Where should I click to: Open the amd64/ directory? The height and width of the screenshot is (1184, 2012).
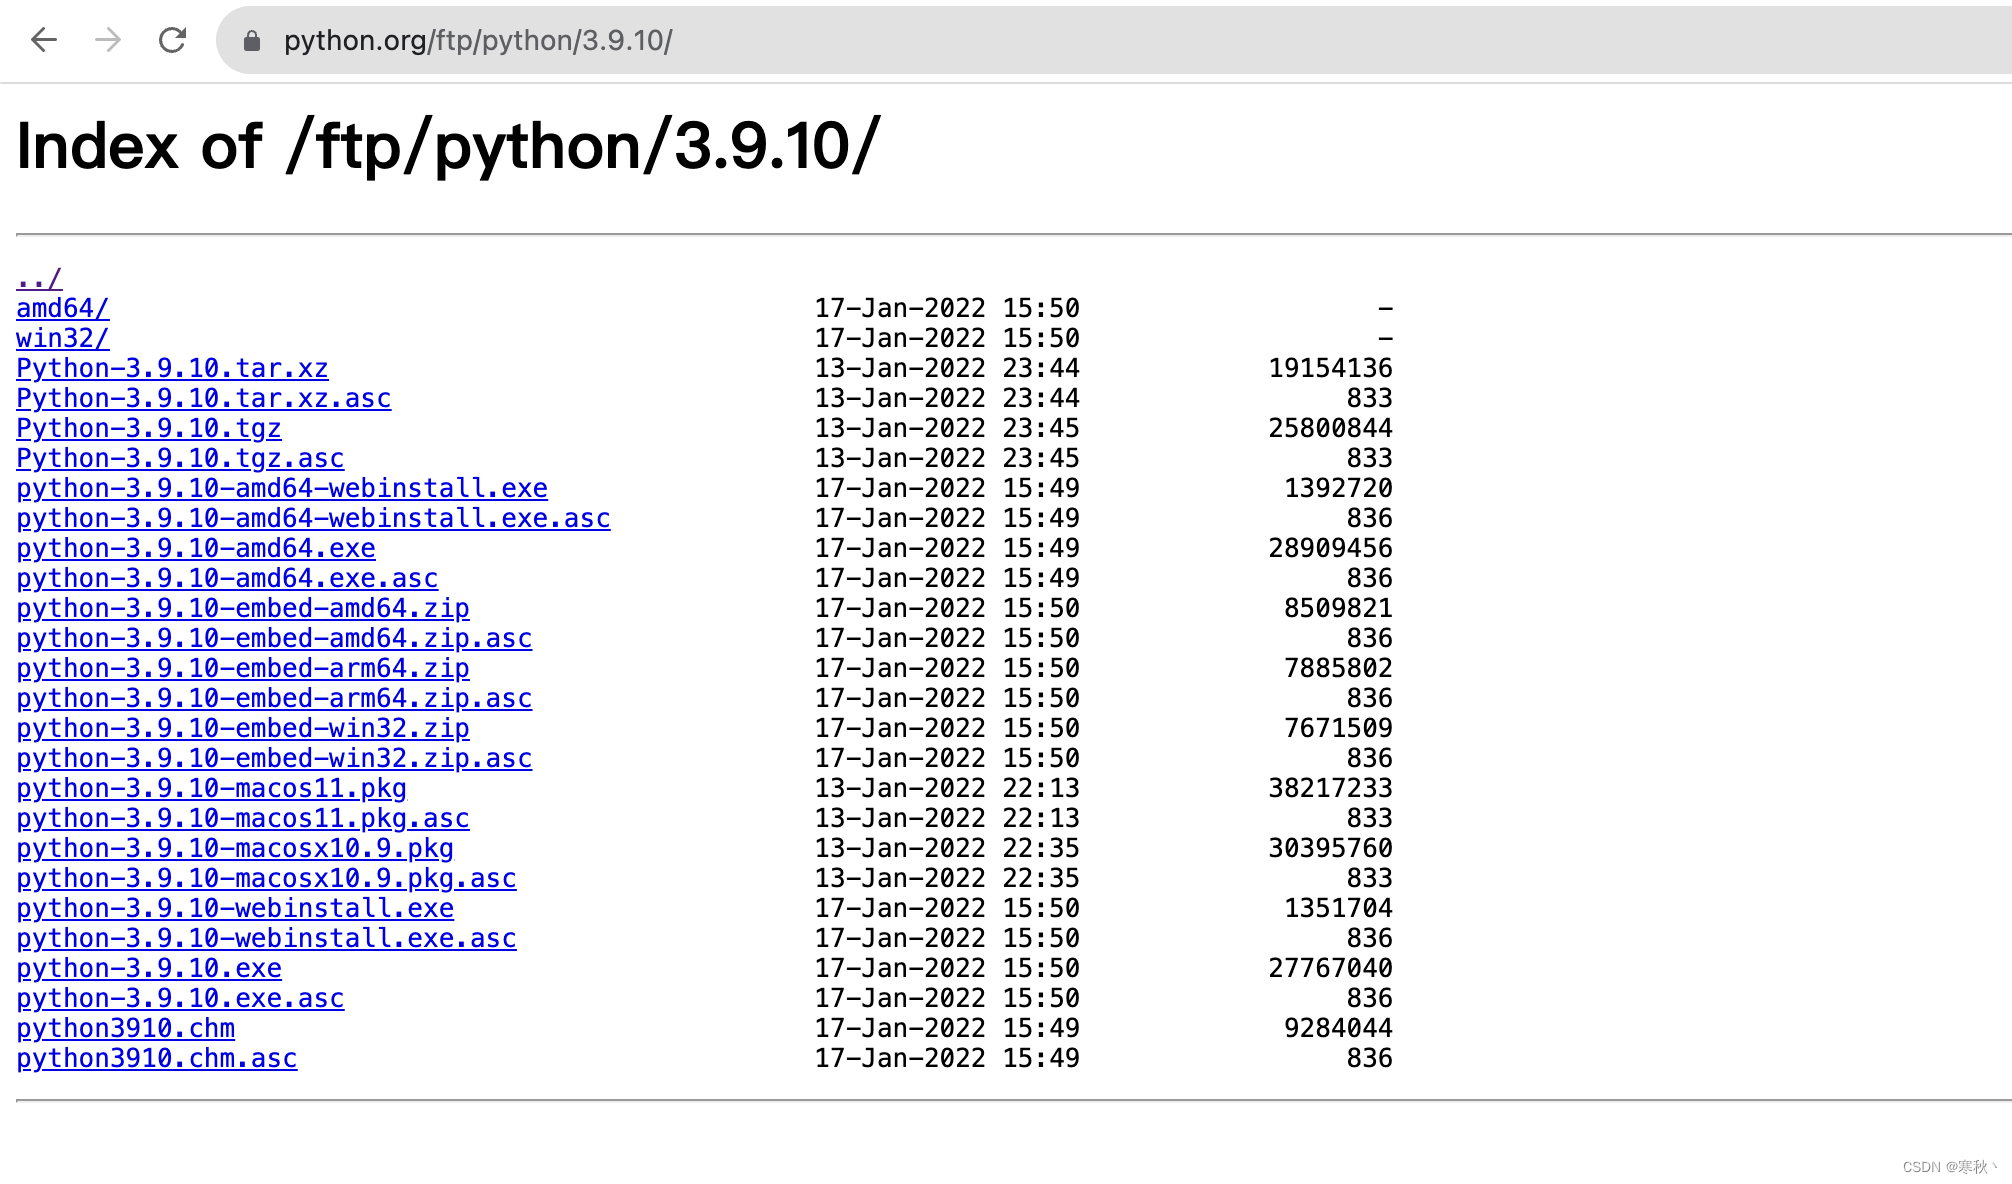point(62,308)
